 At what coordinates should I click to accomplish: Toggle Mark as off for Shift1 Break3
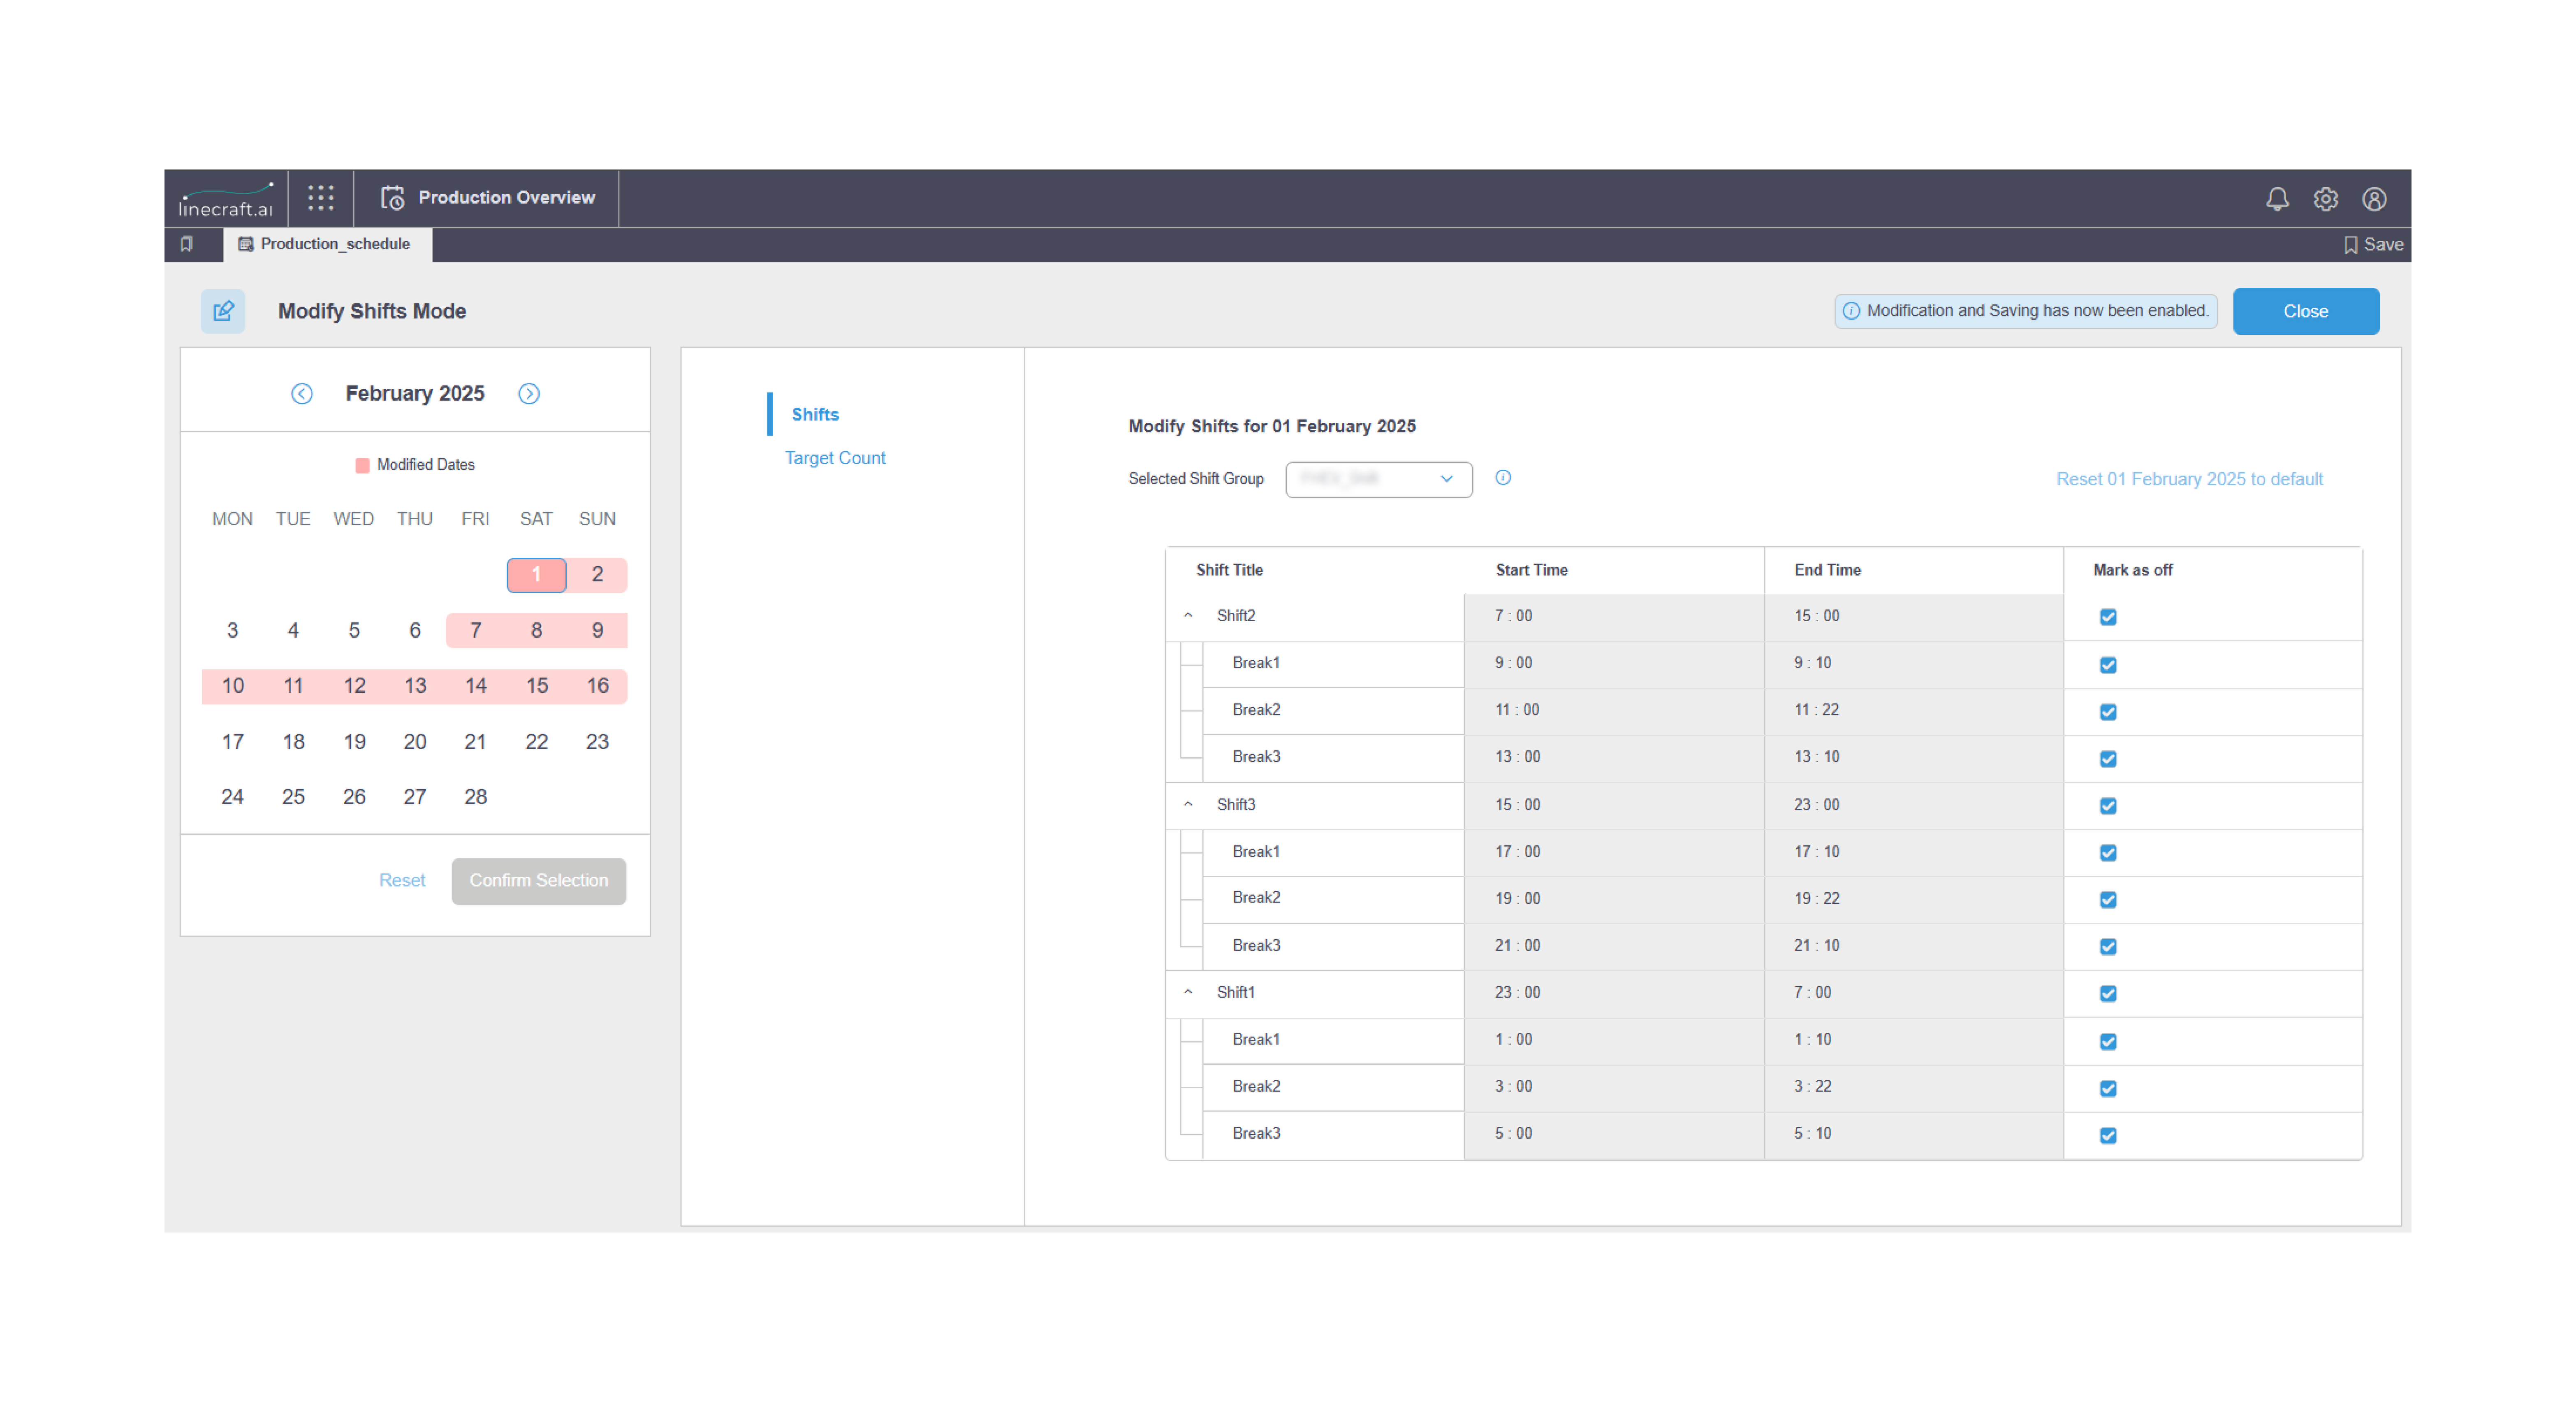(2108, 1136)
